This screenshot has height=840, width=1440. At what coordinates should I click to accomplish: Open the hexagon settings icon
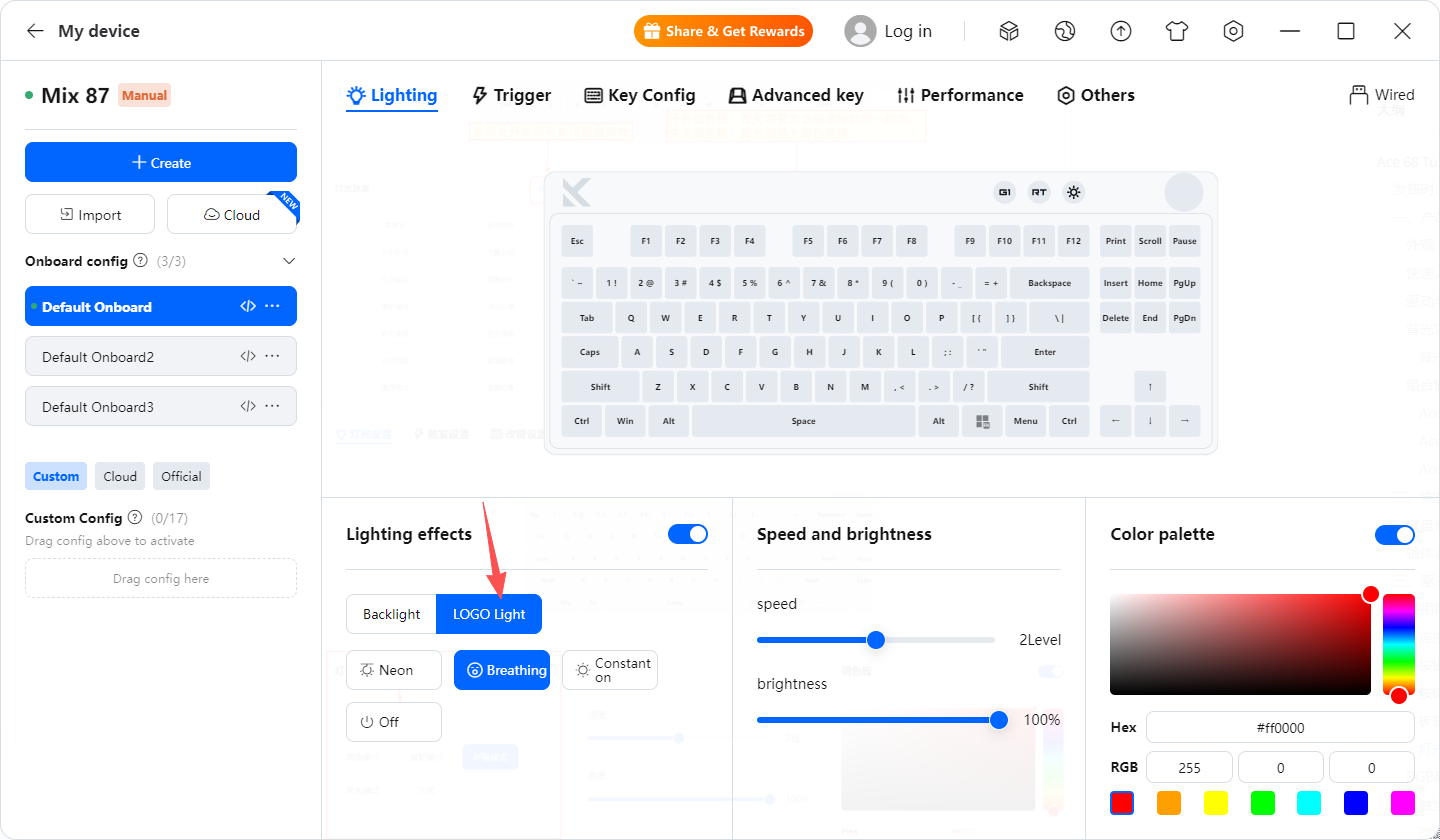pyautogui.click(x=1233, y=31)
